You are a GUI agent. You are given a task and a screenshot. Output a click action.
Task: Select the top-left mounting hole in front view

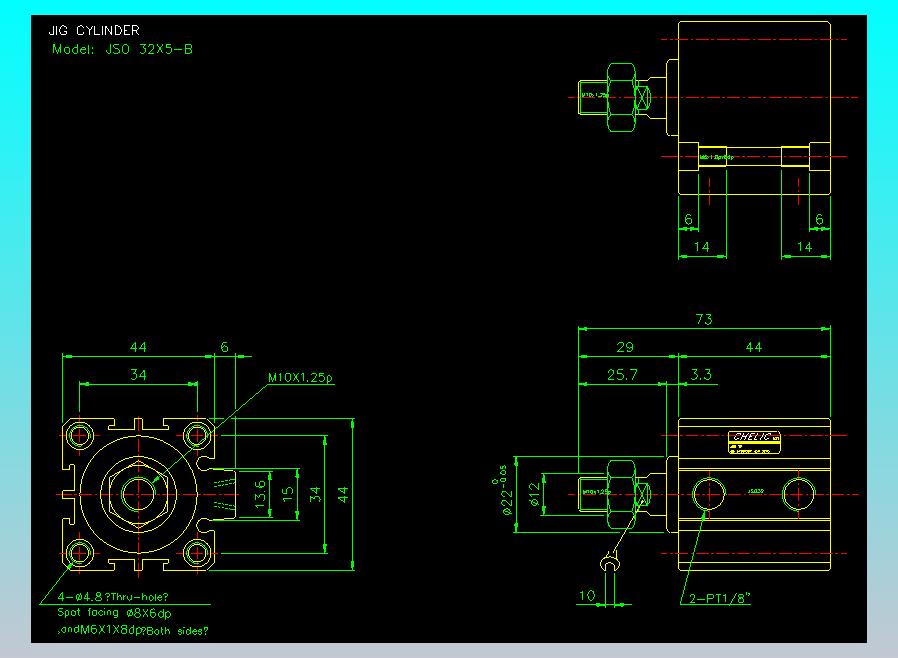[x=80, y=435]
